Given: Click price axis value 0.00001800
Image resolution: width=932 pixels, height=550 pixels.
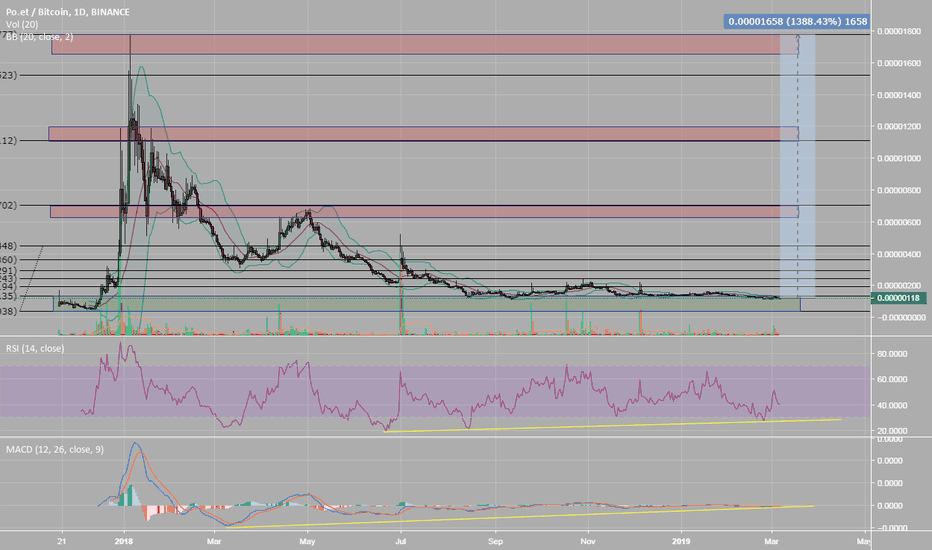Looking at the screenshot, I should point(899,31).
